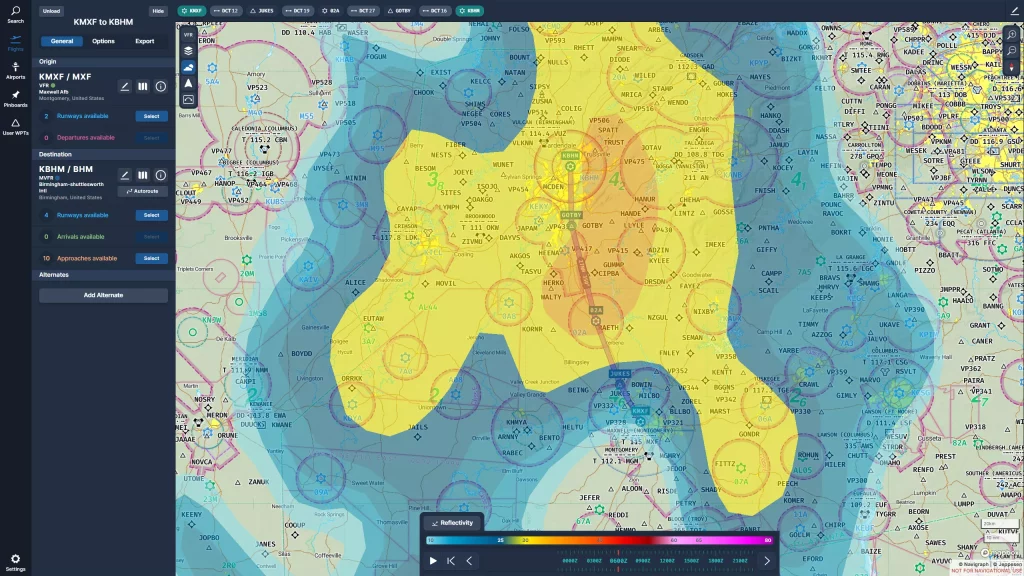Toggle the weather overlay cloud icon

[x=188, y=67]
